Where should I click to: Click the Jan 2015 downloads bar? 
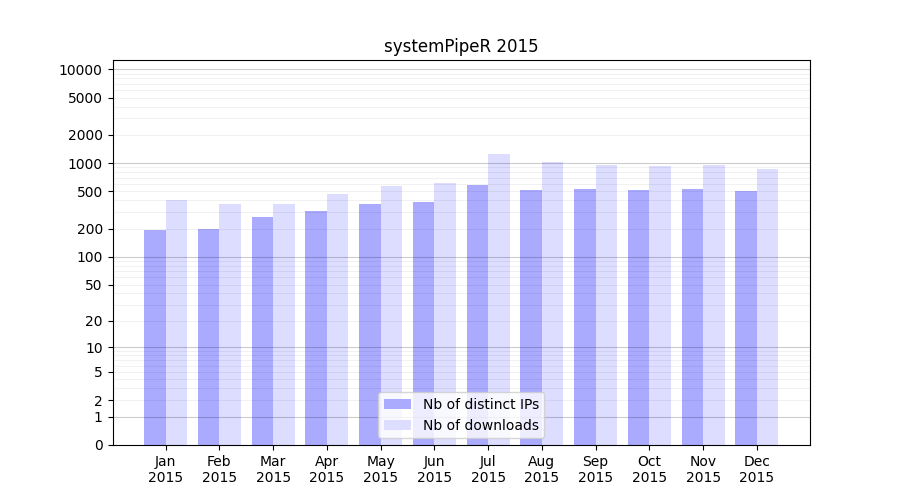click(x=177, y=322)
